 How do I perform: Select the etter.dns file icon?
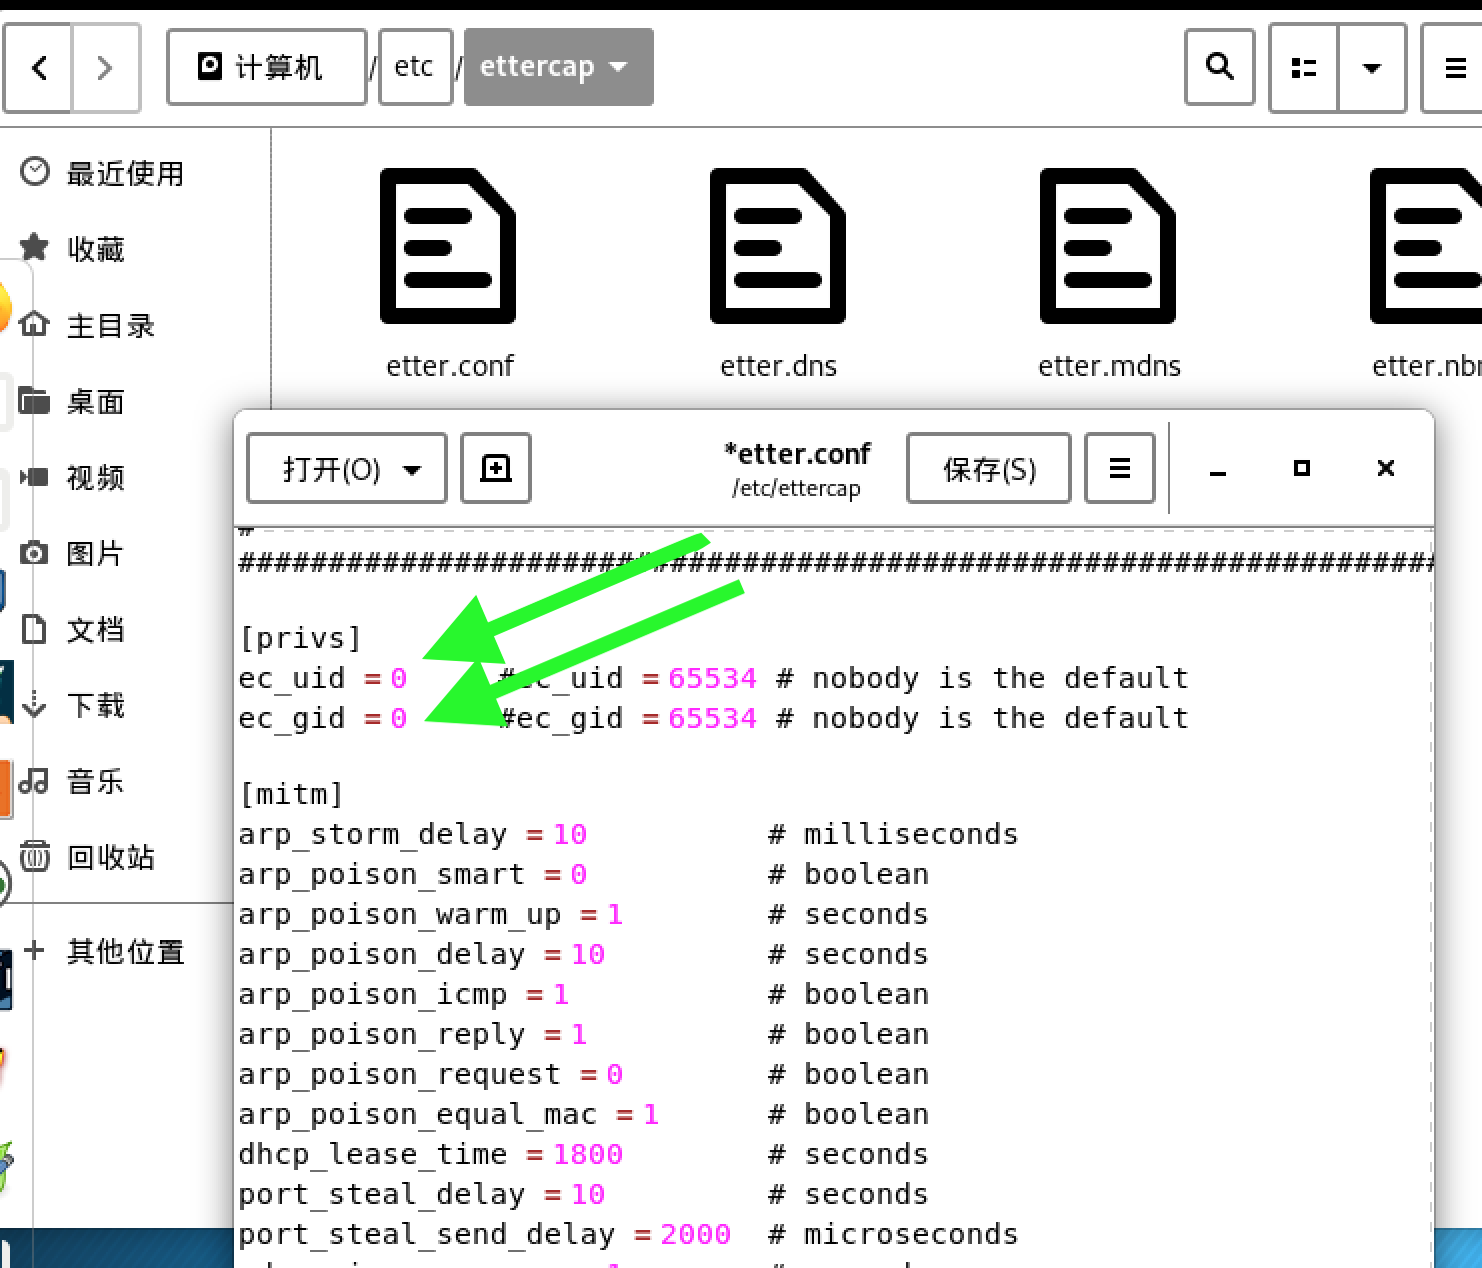tap(778, 246)
